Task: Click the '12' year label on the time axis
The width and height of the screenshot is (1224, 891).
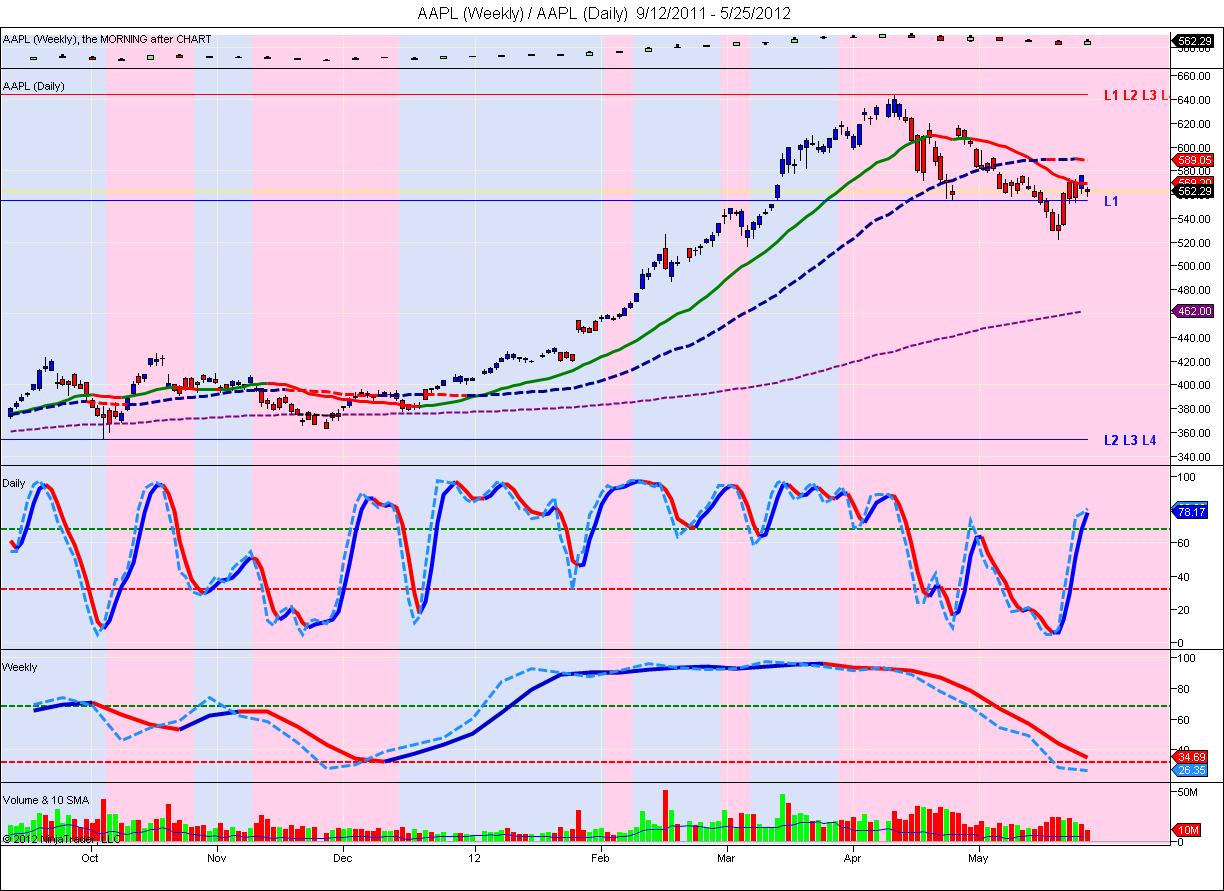Action: pyautogui.click(x=474, y=858)
